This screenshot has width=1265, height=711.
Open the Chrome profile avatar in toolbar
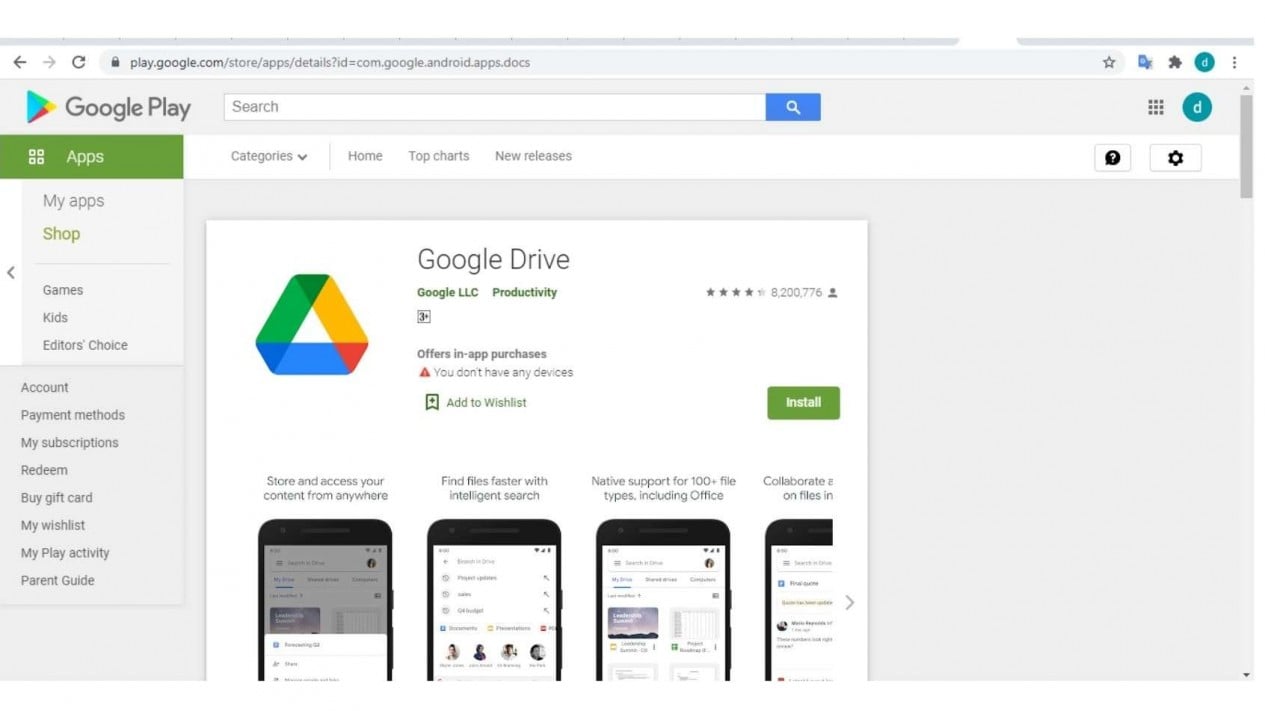click(x=1204, y=62)
